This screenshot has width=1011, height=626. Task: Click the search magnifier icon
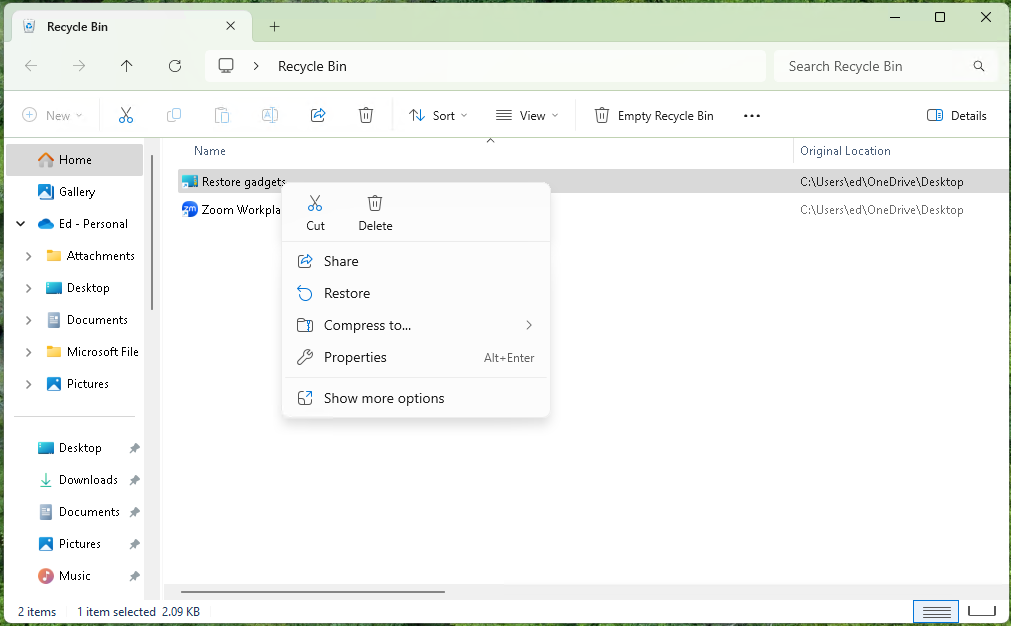[979, 66]
